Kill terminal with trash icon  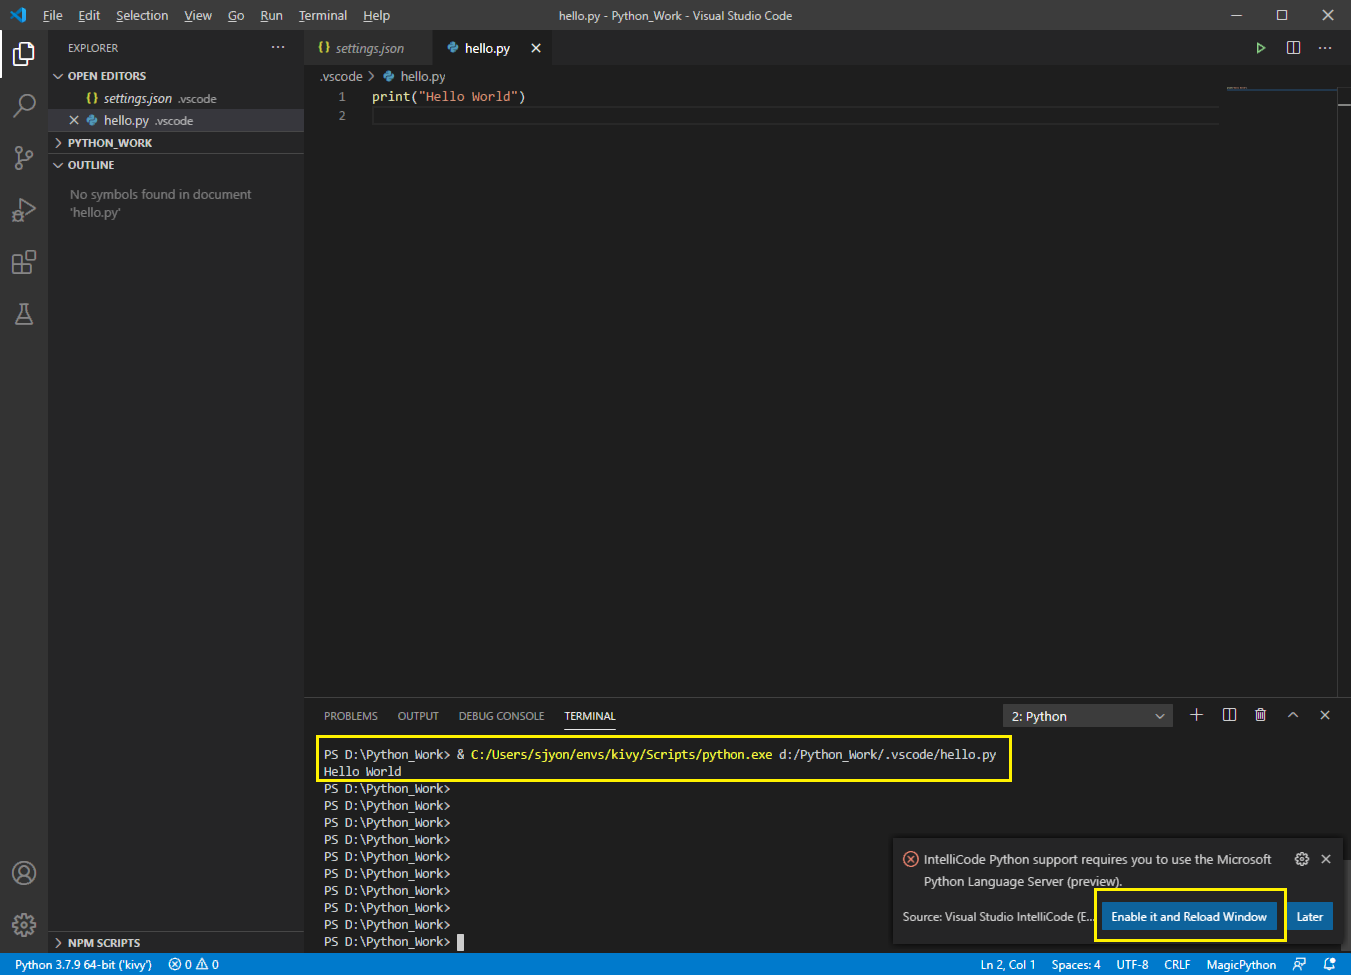pos(1261,715)
